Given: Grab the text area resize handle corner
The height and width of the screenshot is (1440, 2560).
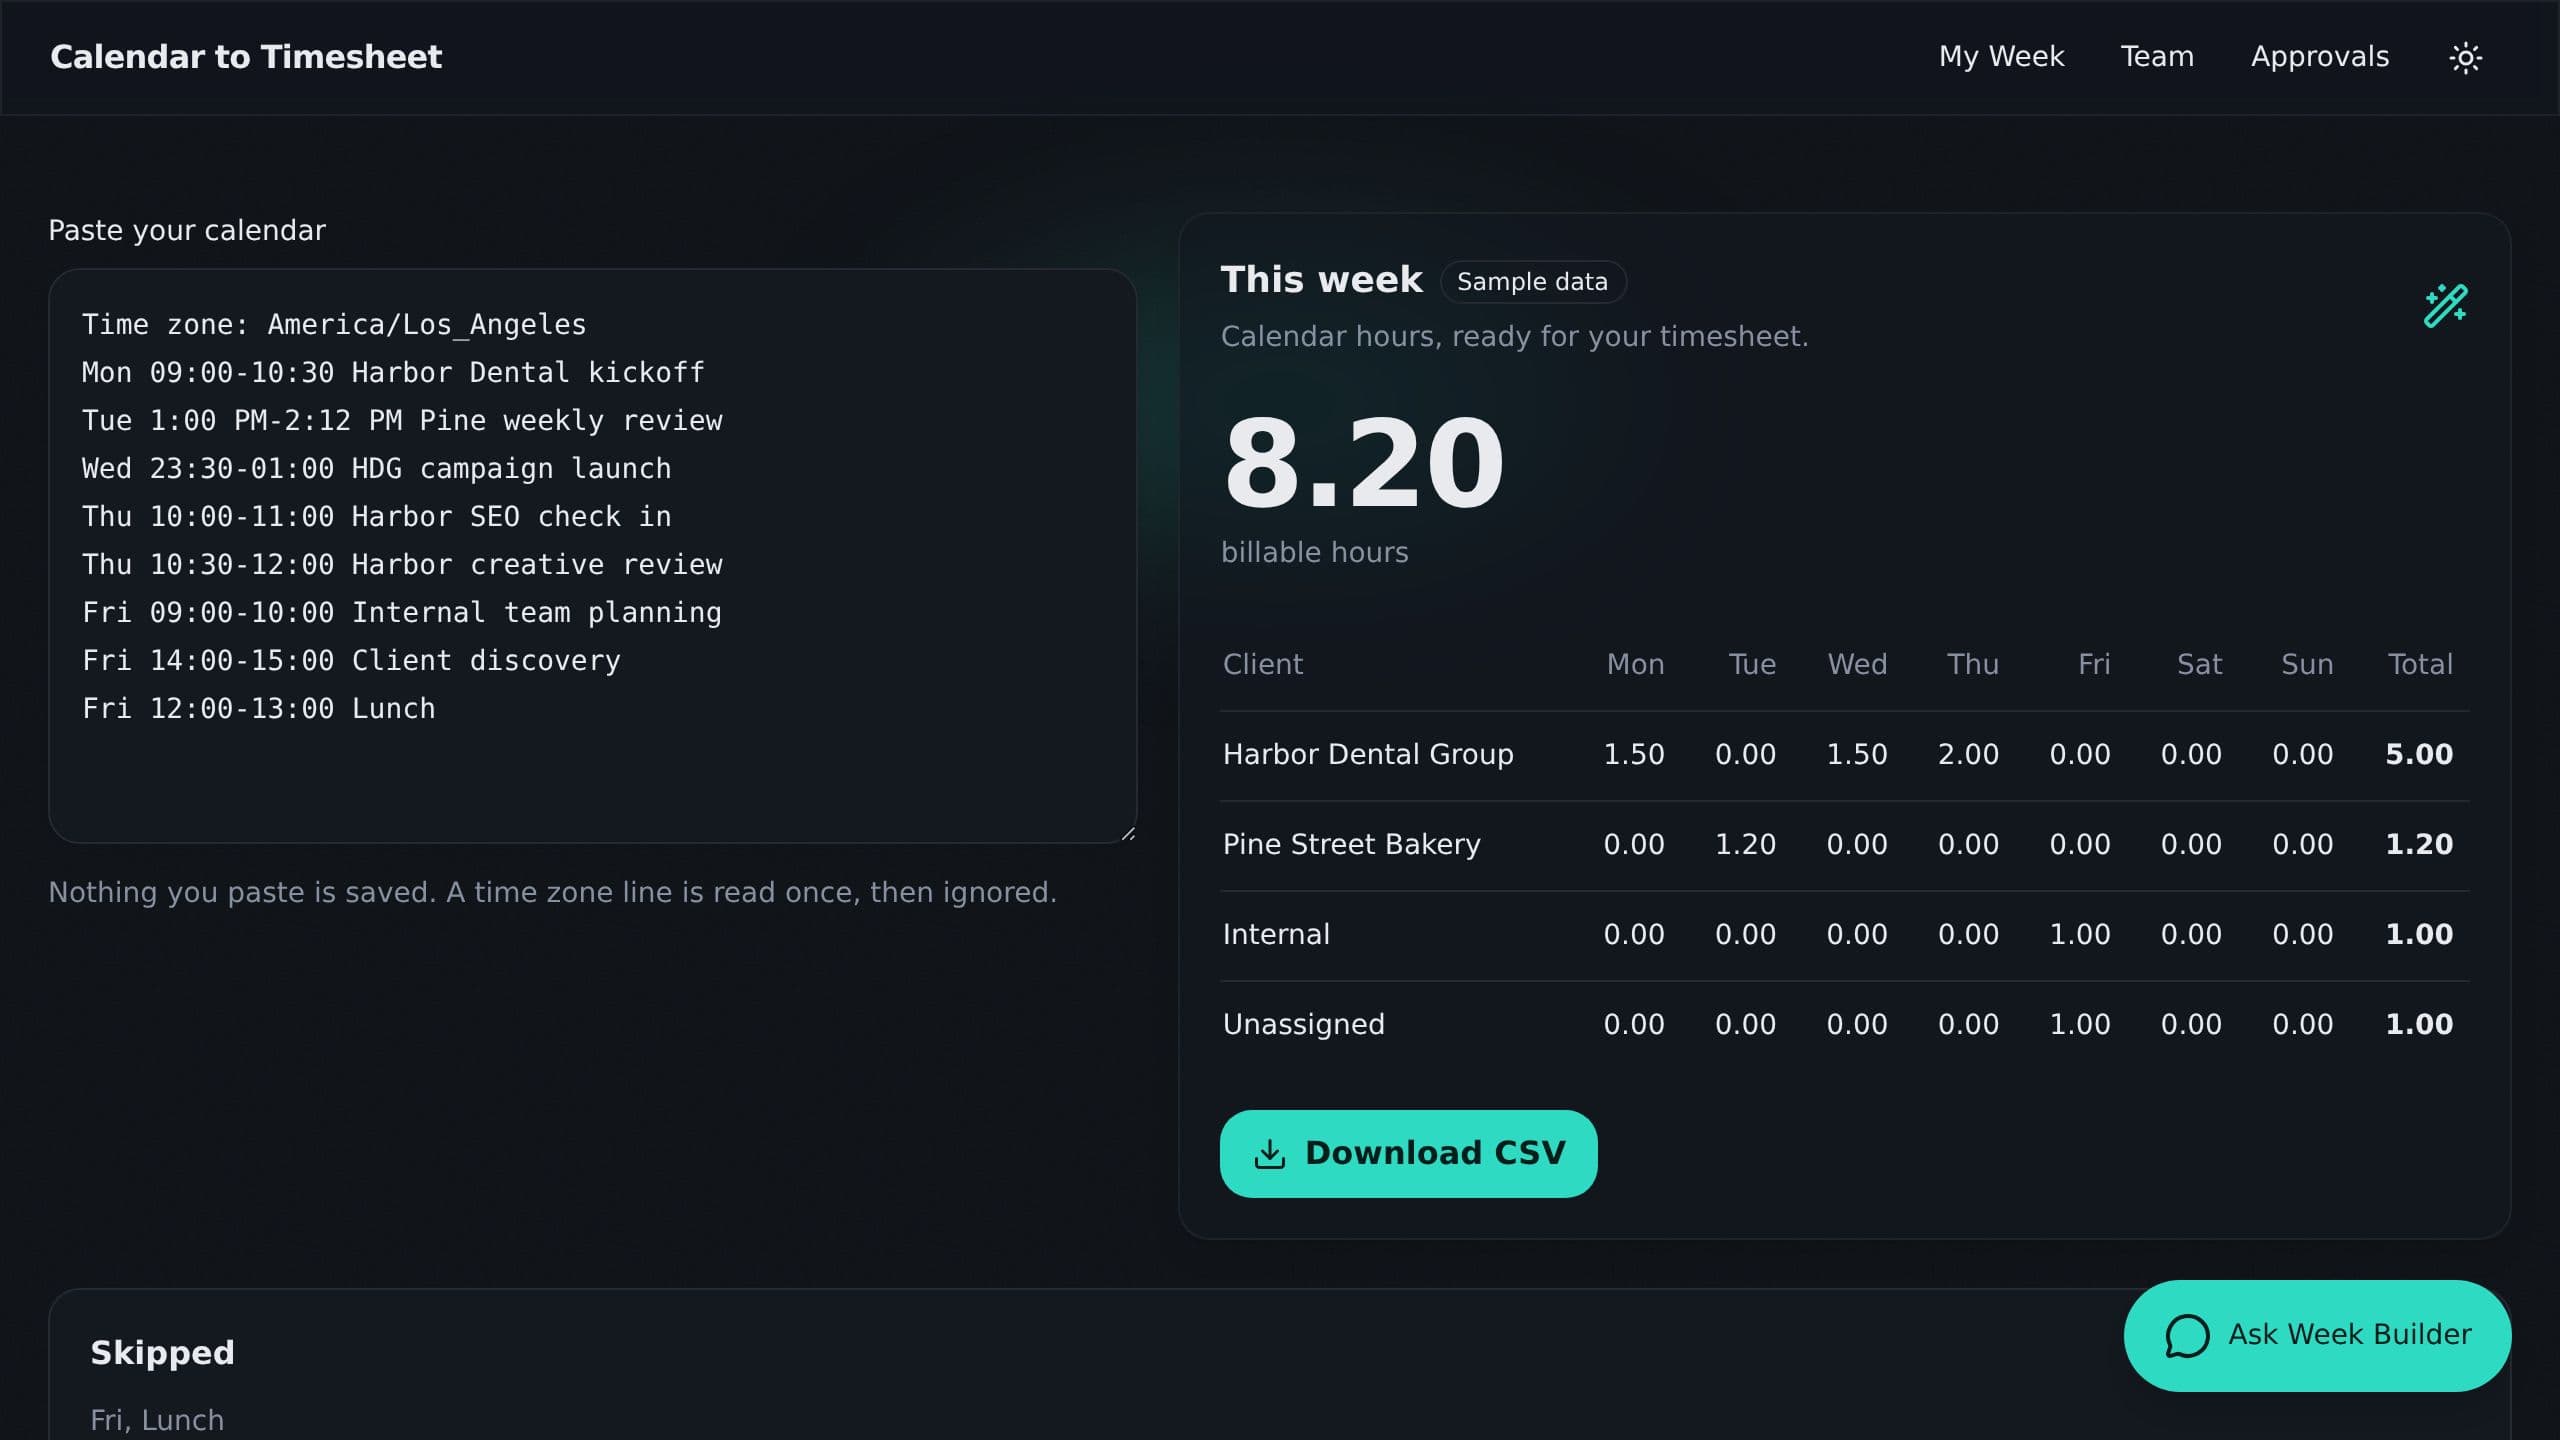Looking at the screenshot, I should [x=1128, y=834].
